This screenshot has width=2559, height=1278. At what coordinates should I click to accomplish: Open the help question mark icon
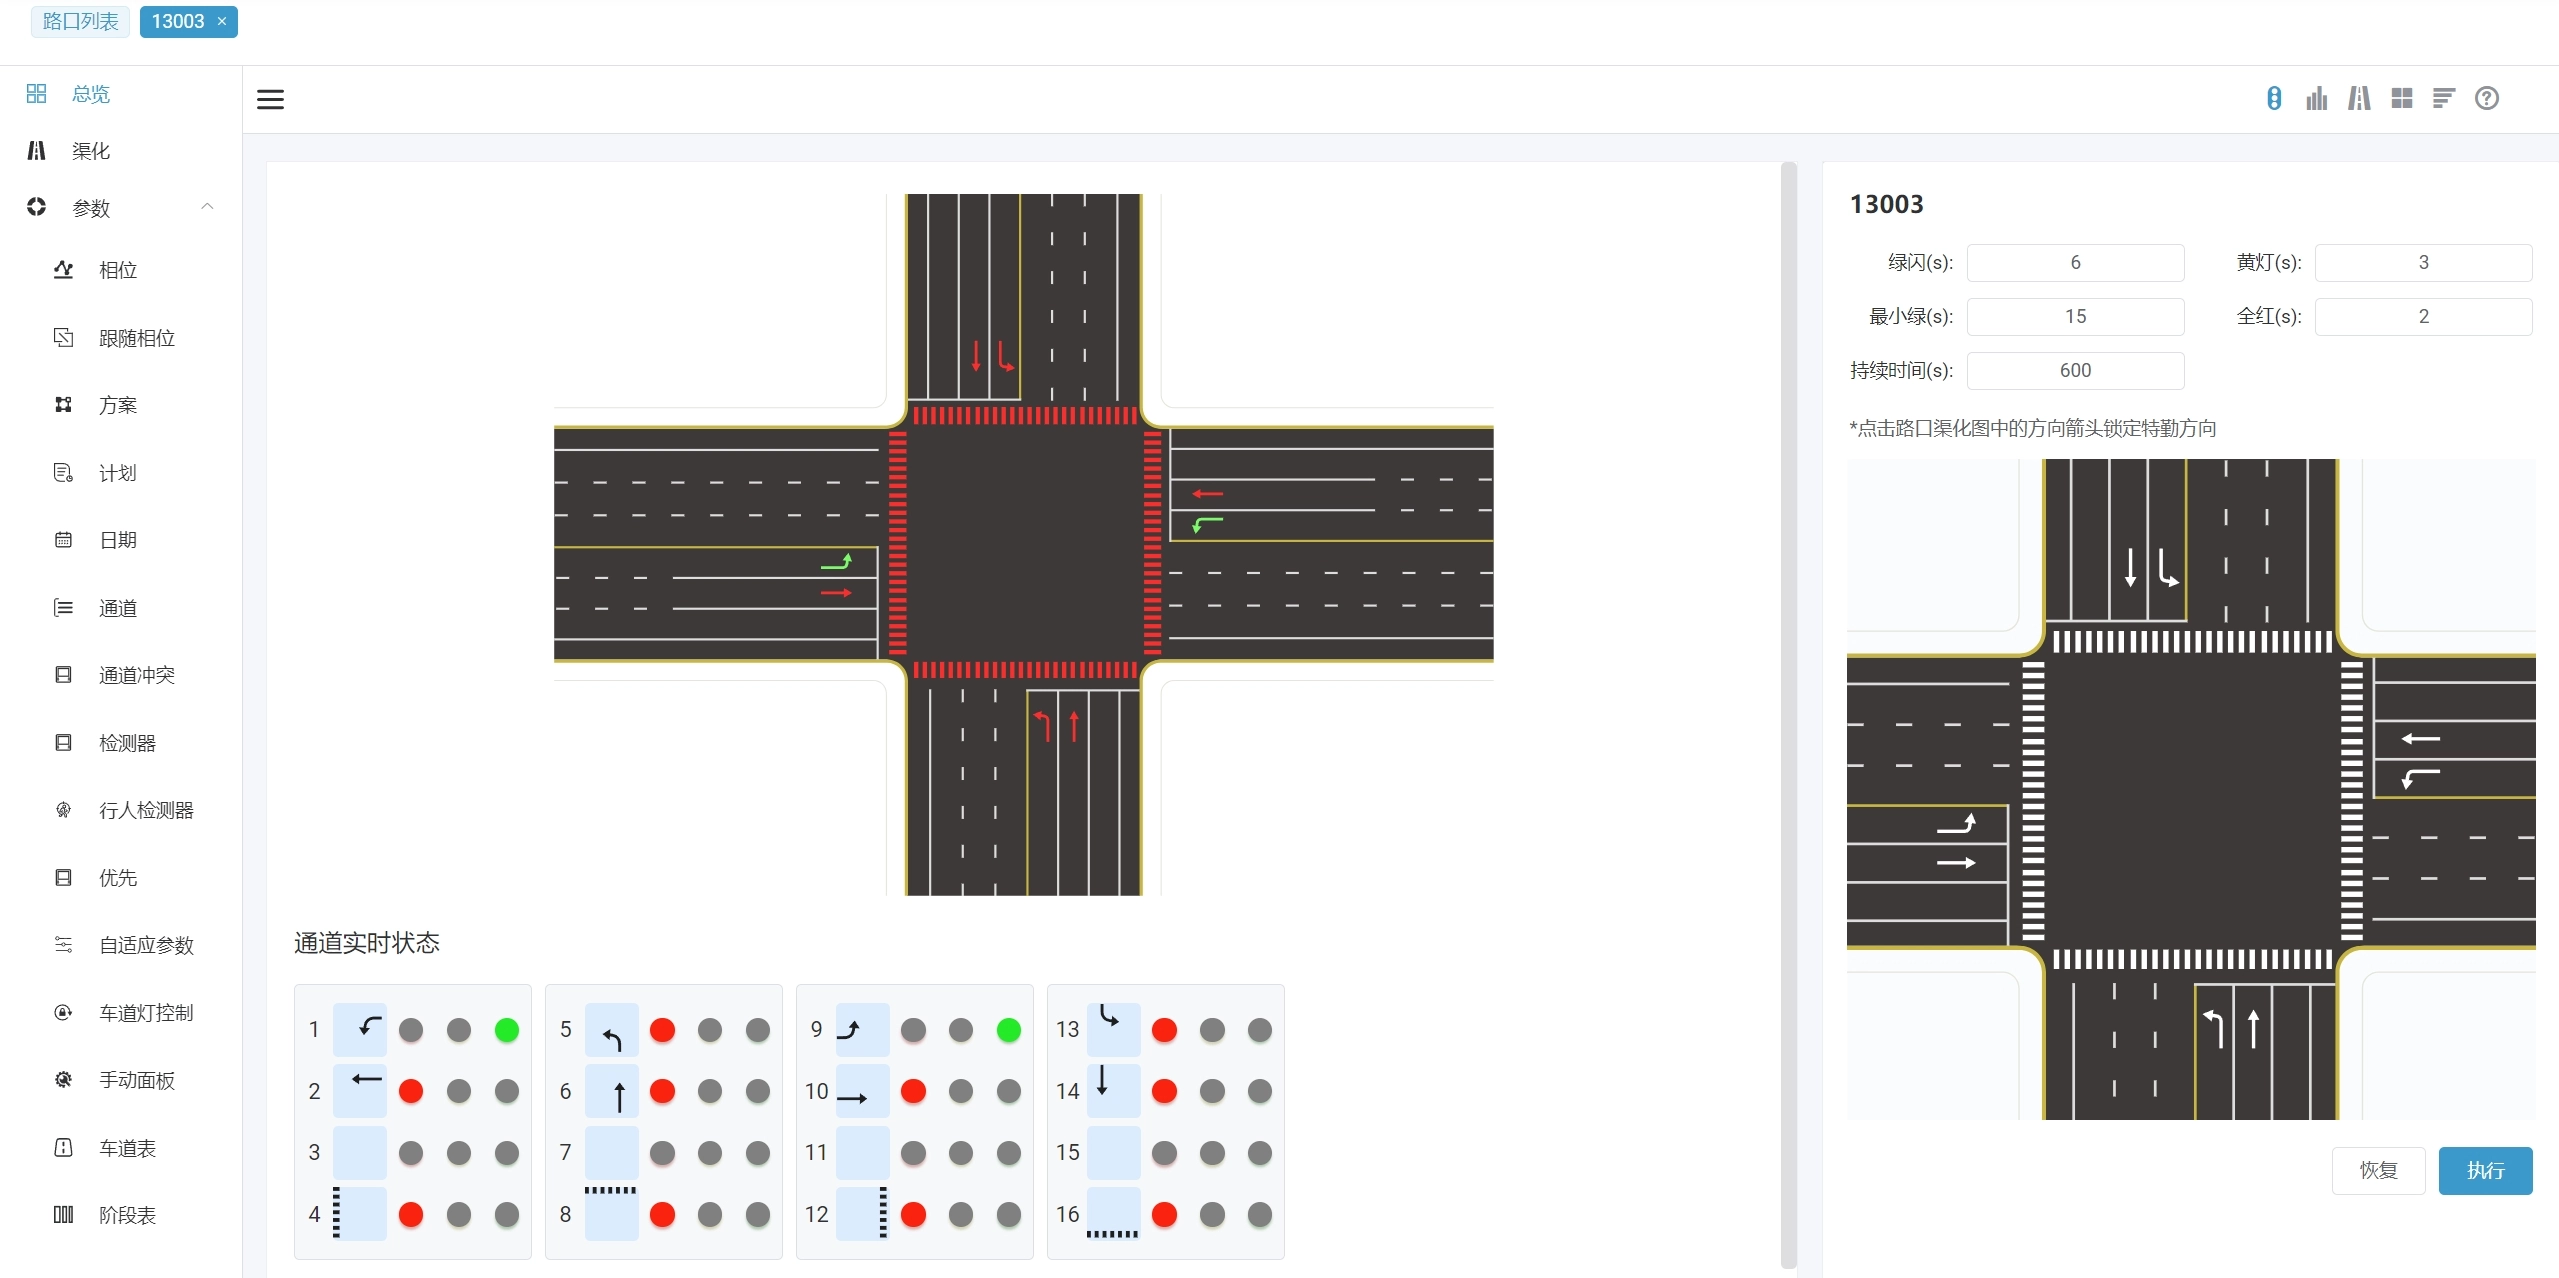(2486, 98)
